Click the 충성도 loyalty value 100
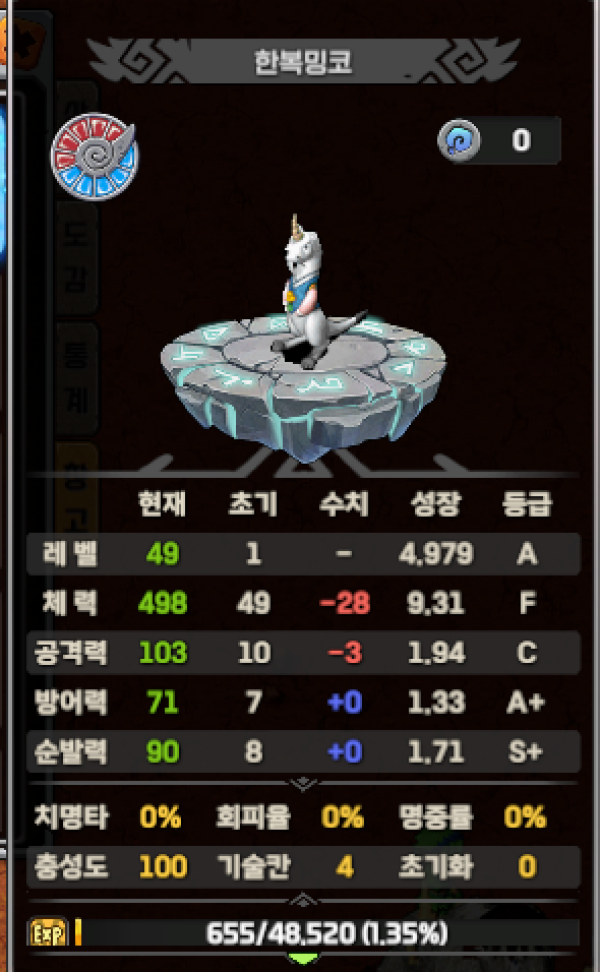This screenshot has width=600, height=972. [x=163, y=867]
